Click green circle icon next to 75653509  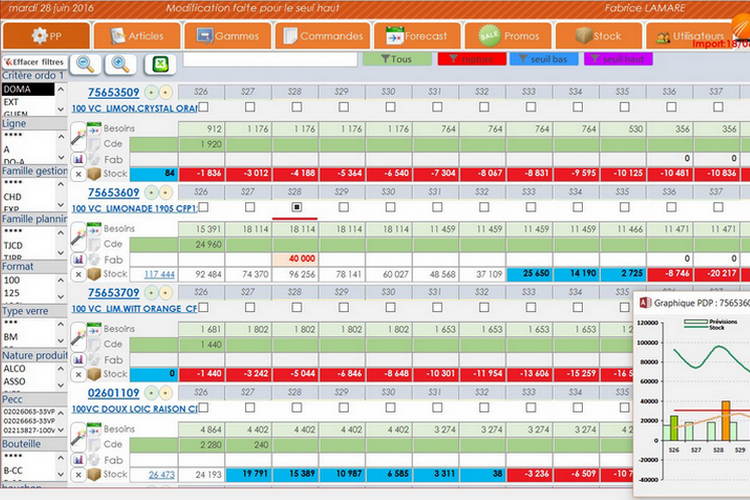point(151,93)
